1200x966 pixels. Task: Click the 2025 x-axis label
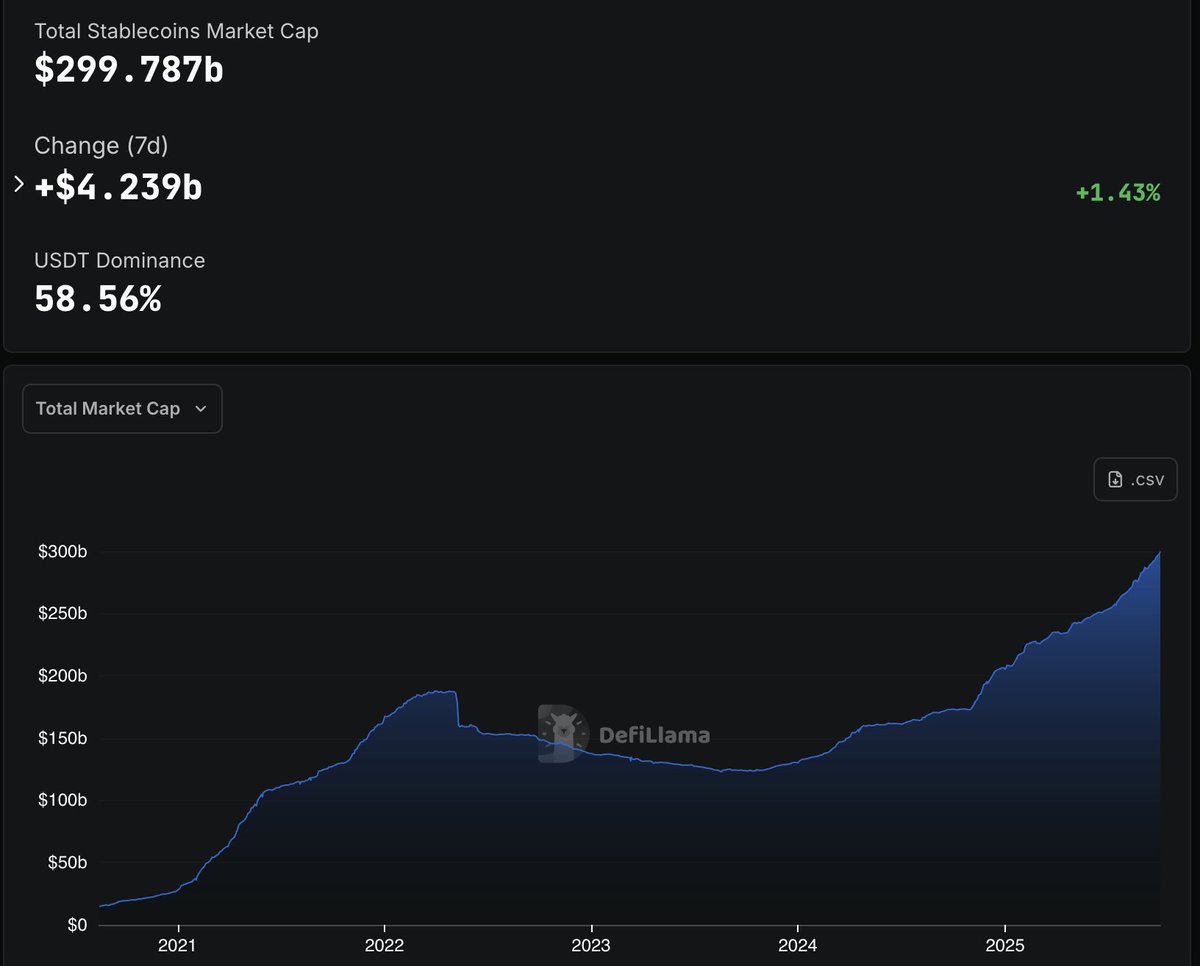(x=1004, y=944)
